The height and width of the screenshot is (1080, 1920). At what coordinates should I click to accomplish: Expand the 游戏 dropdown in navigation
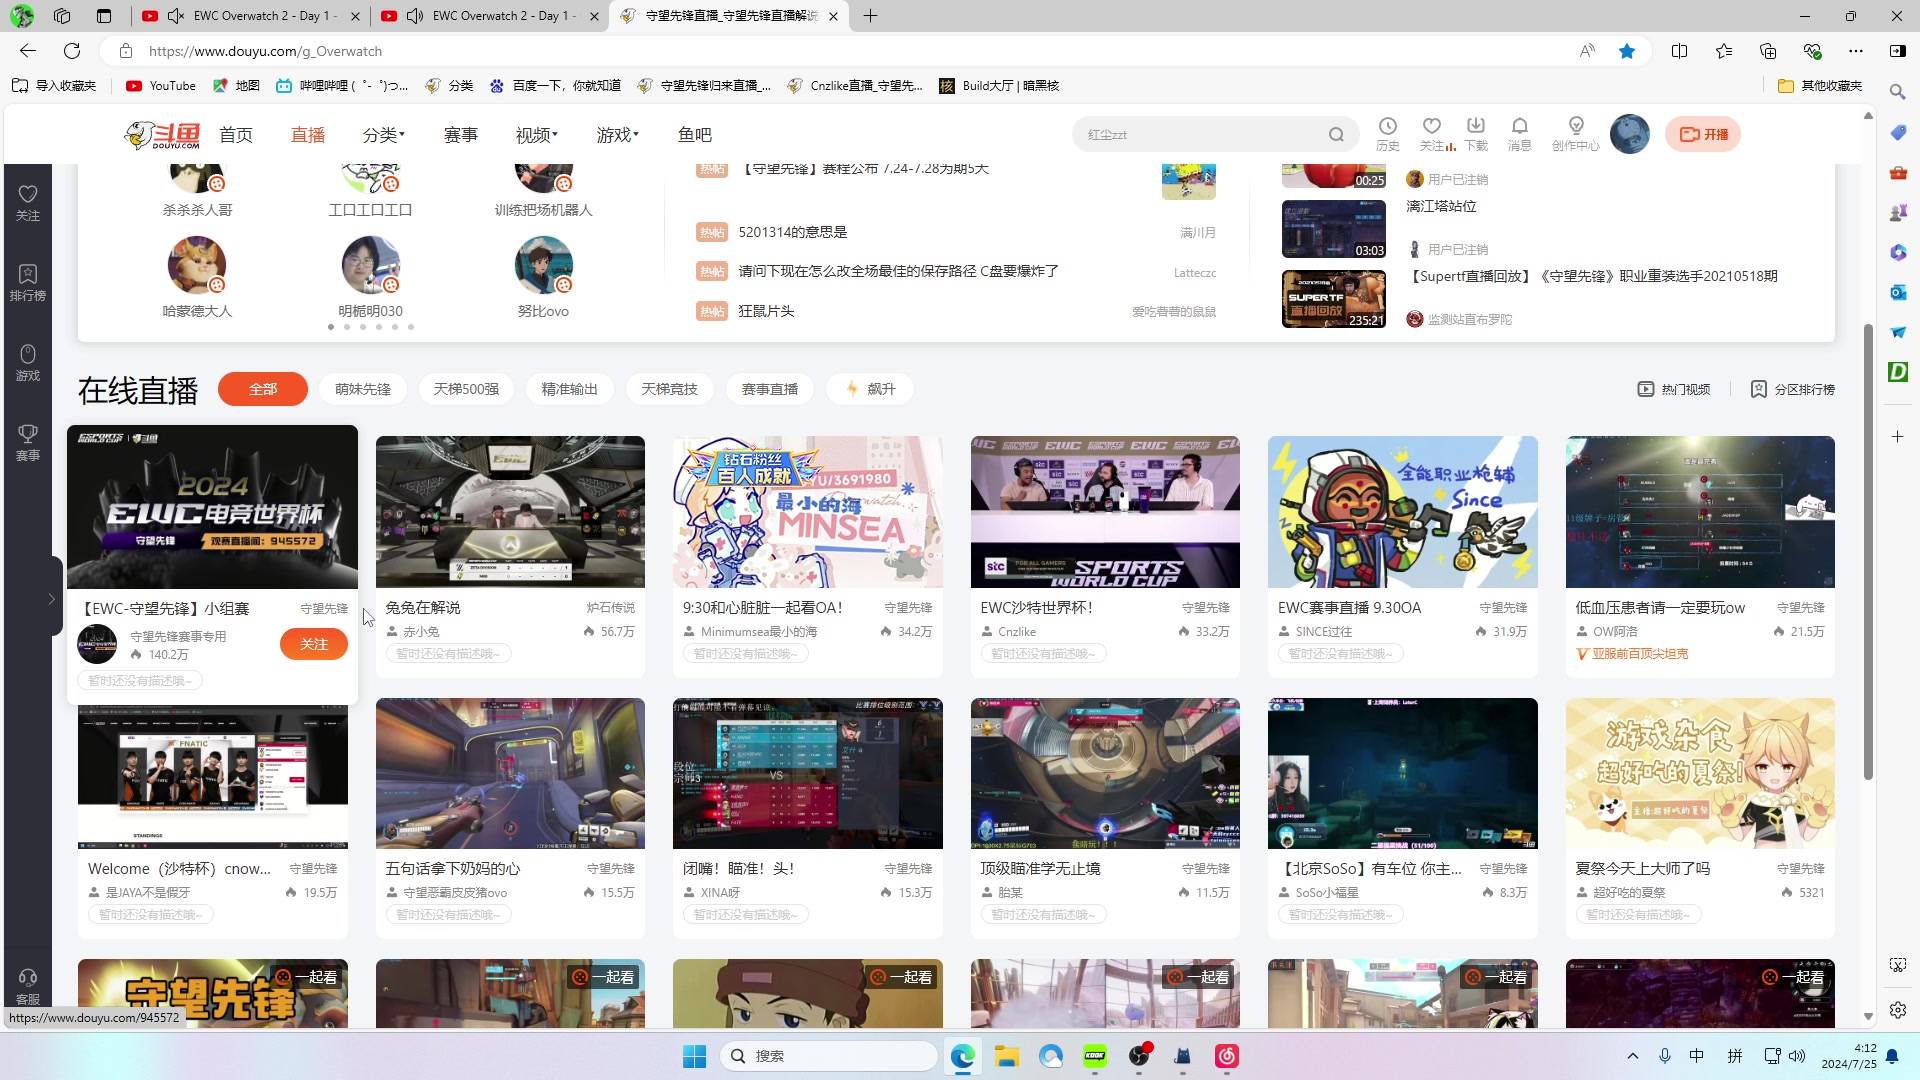point(618,135)
